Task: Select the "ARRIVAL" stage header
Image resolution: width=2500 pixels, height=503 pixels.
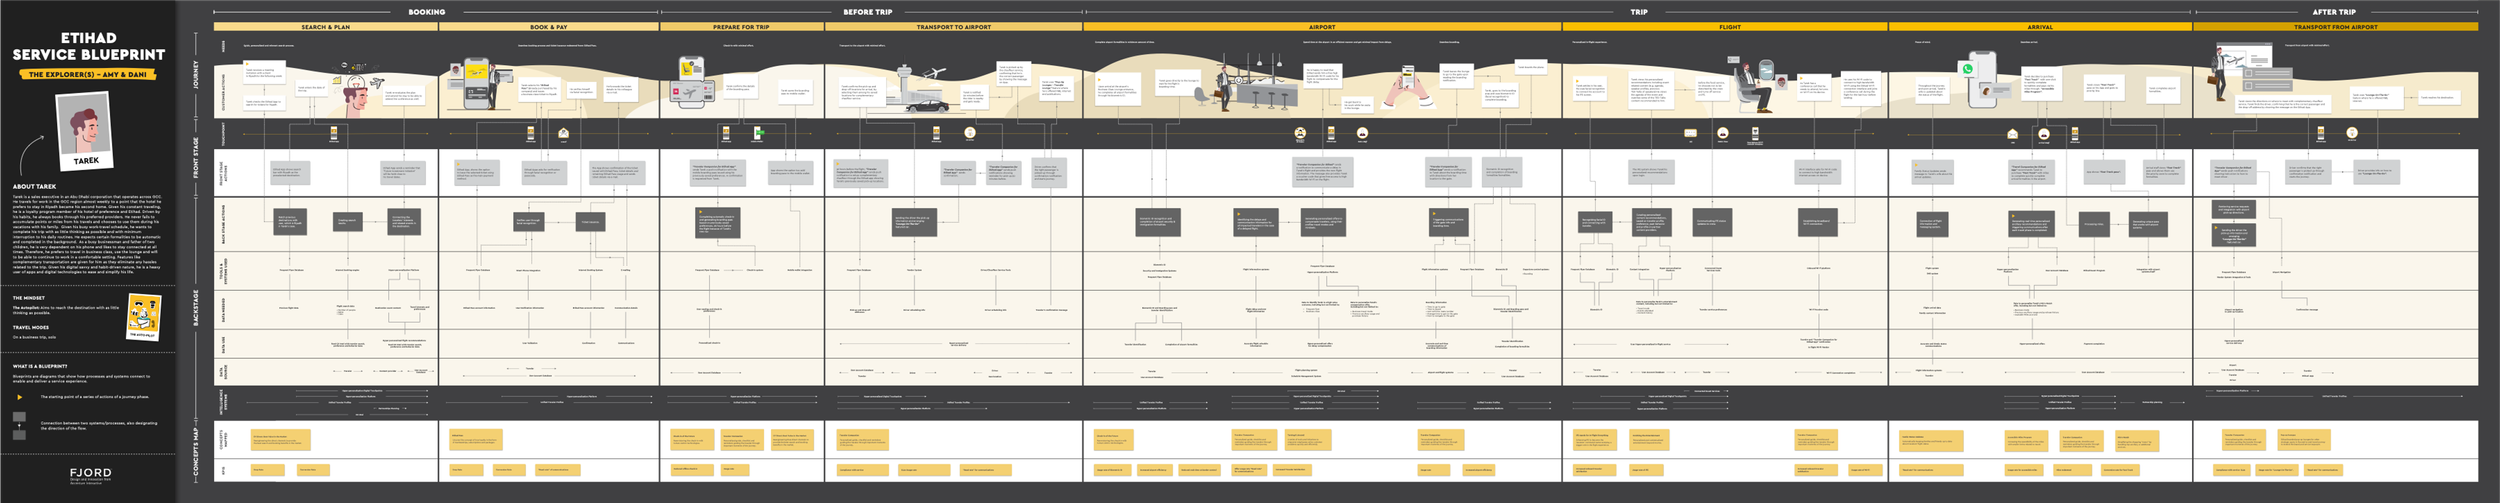Action: coord(2040,27)
